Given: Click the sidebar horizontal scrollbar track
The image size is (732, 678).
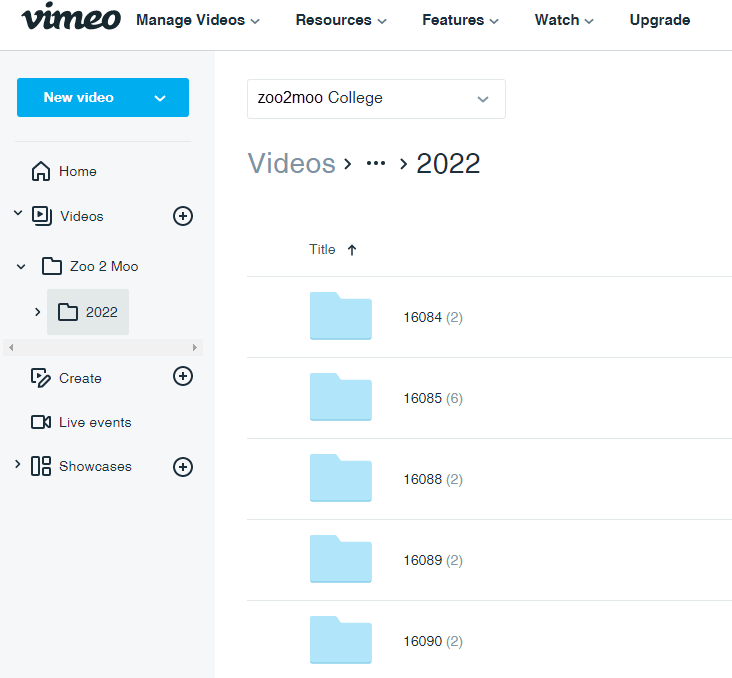Looking at the screenshot, I should point(103,347).
